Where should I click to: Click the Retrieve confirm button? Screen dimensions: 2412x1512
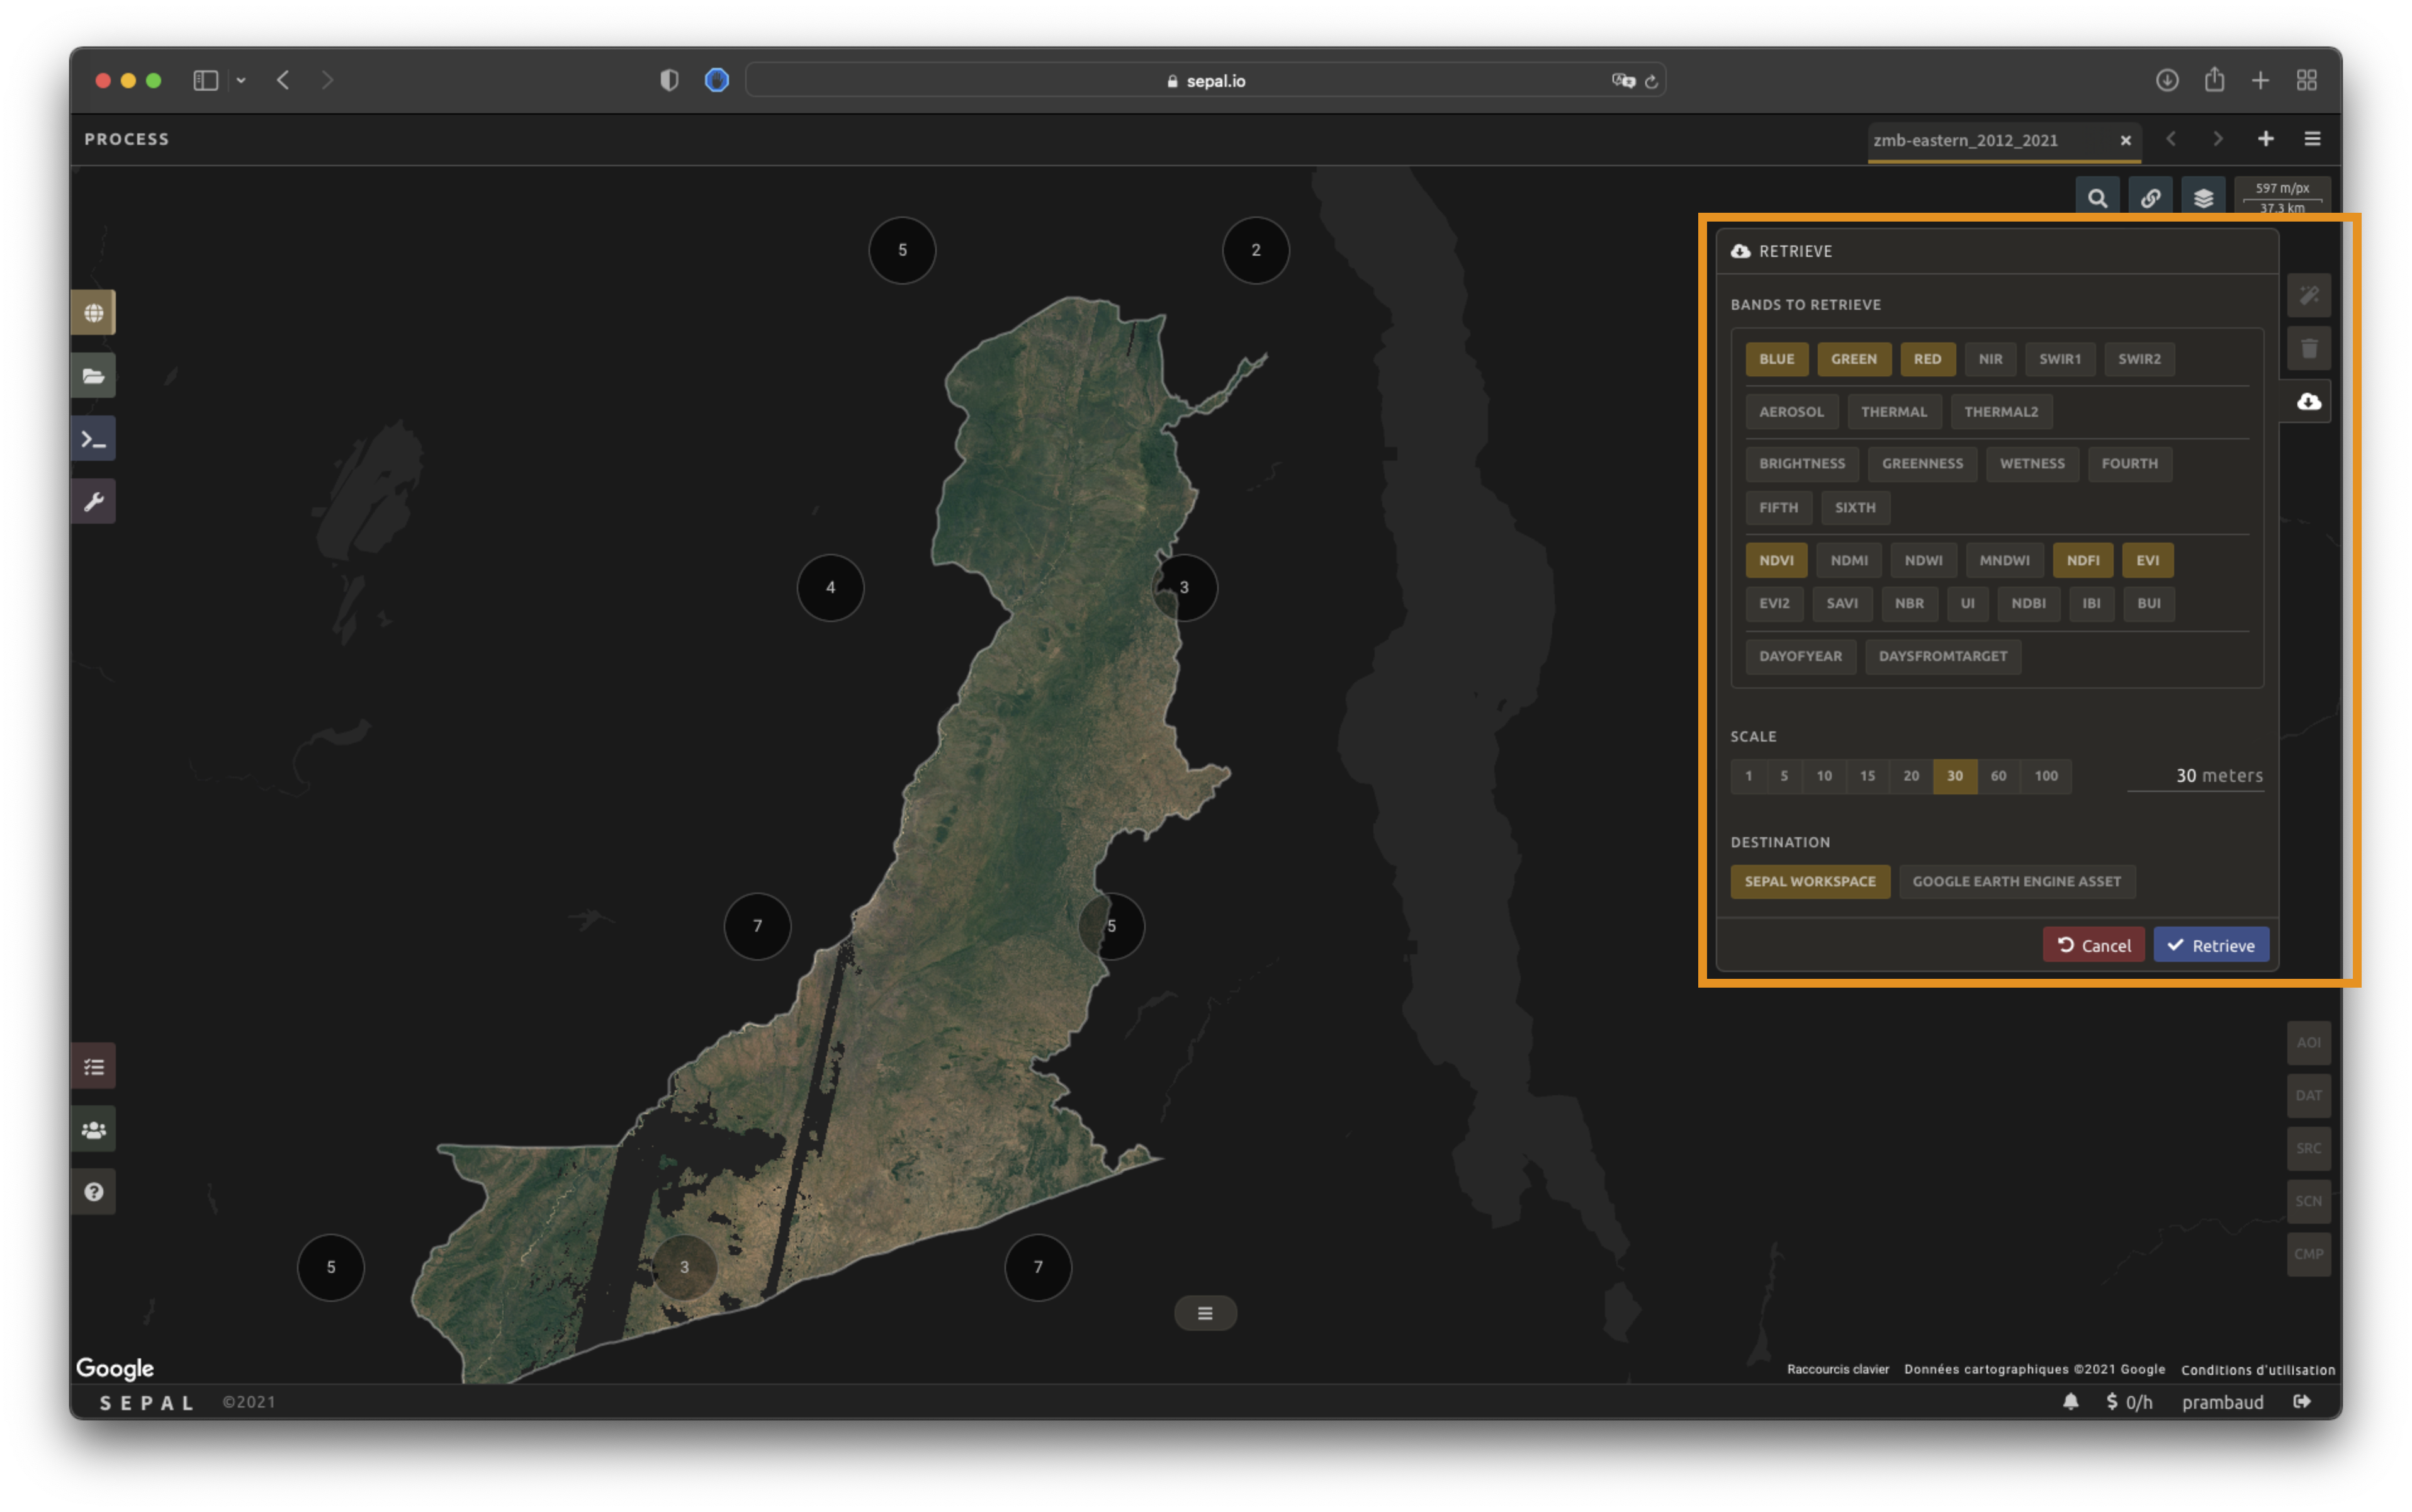coord(2210,945)
